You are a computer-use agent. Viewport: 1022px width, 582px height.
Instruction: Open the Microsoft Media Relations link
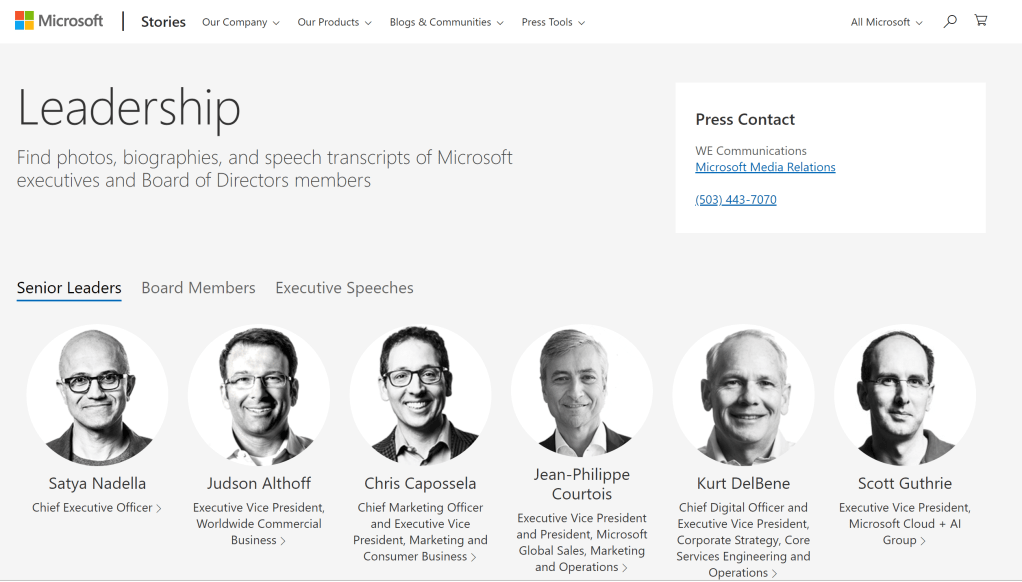[x=765, y=167]
